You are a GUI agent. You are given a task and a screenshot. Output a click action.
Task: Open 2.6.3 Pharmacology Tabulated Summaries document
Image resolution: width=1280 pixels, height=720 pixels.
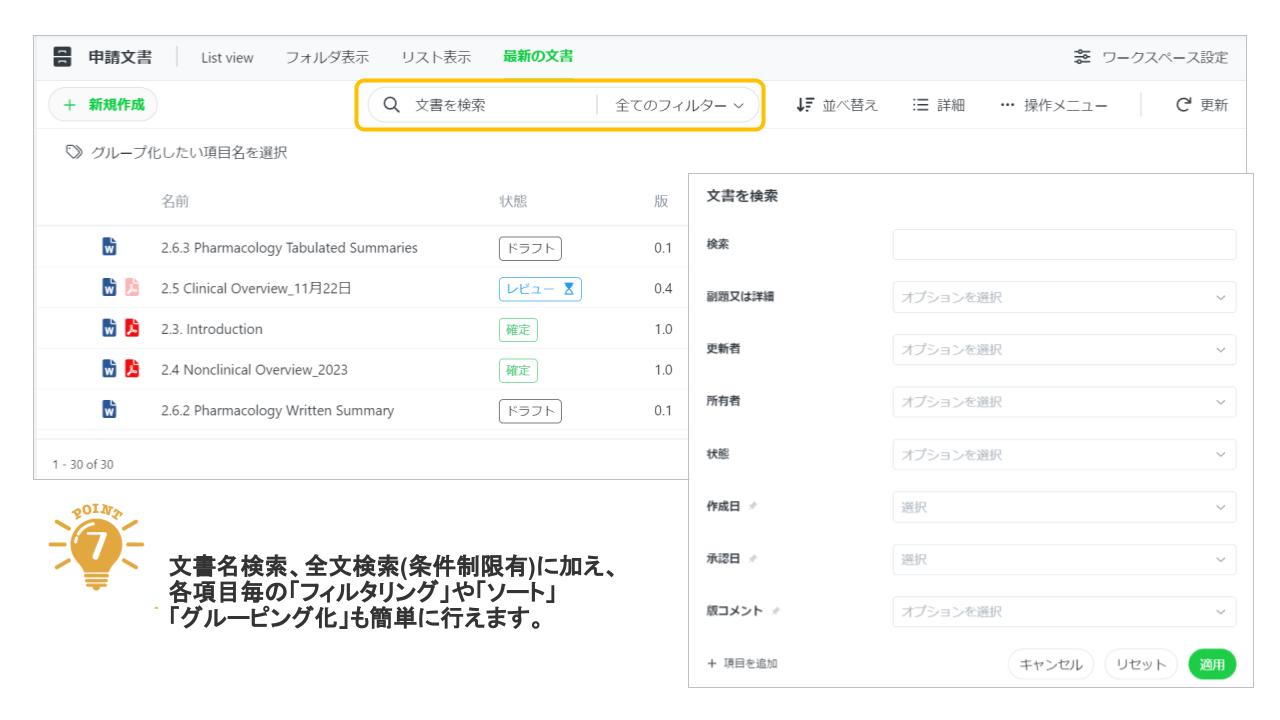(289, 248)
